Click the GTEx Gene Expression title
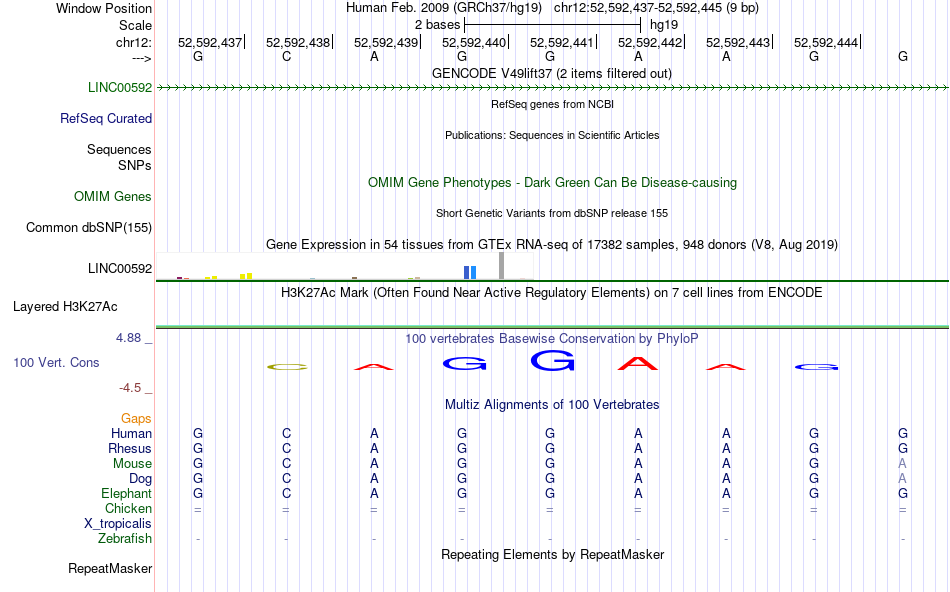 click(x=552, y=244)
